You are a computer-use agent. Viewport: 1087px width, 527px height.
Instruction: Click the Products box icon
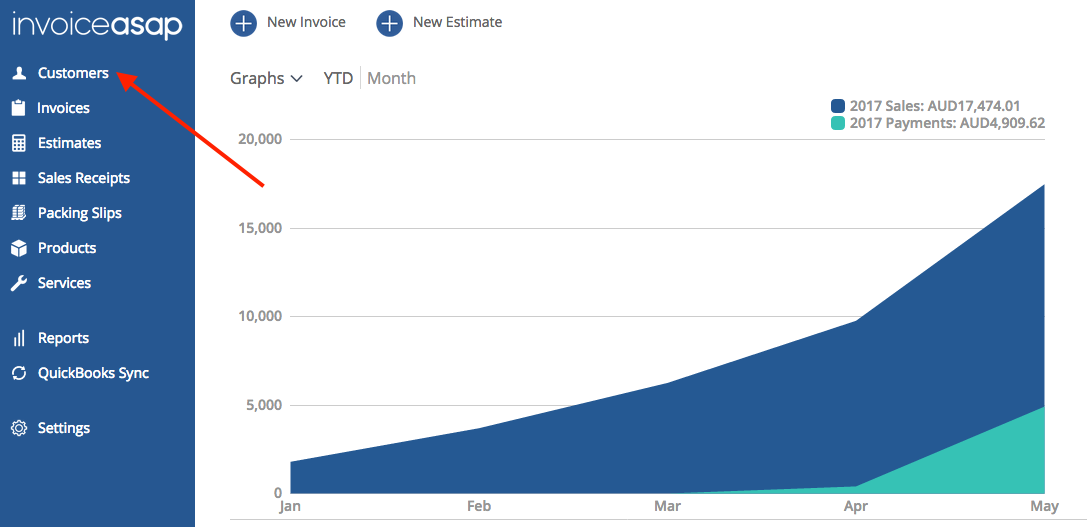click(18, 248)
